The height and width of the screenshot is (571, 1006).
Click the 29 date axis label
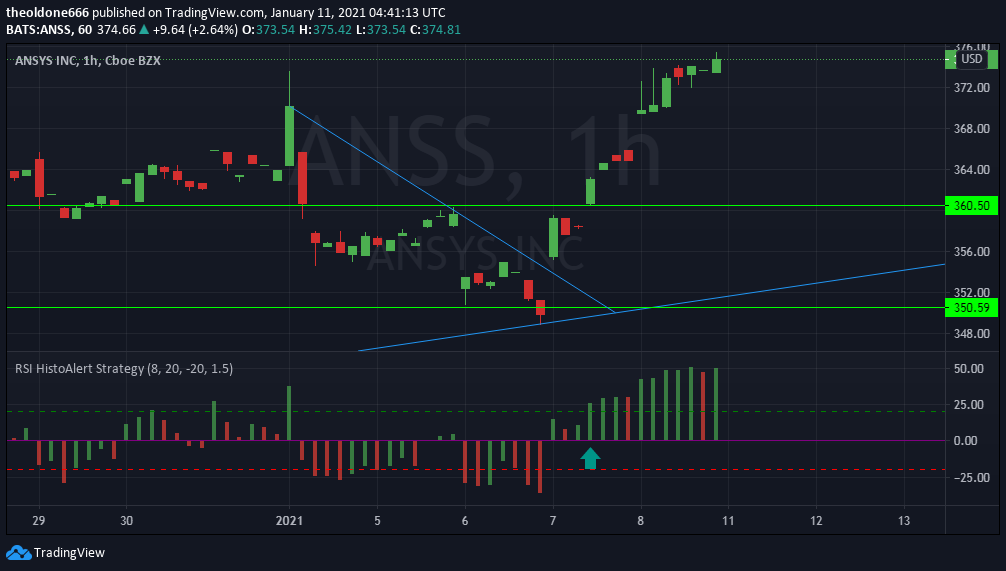click(38, 520)
